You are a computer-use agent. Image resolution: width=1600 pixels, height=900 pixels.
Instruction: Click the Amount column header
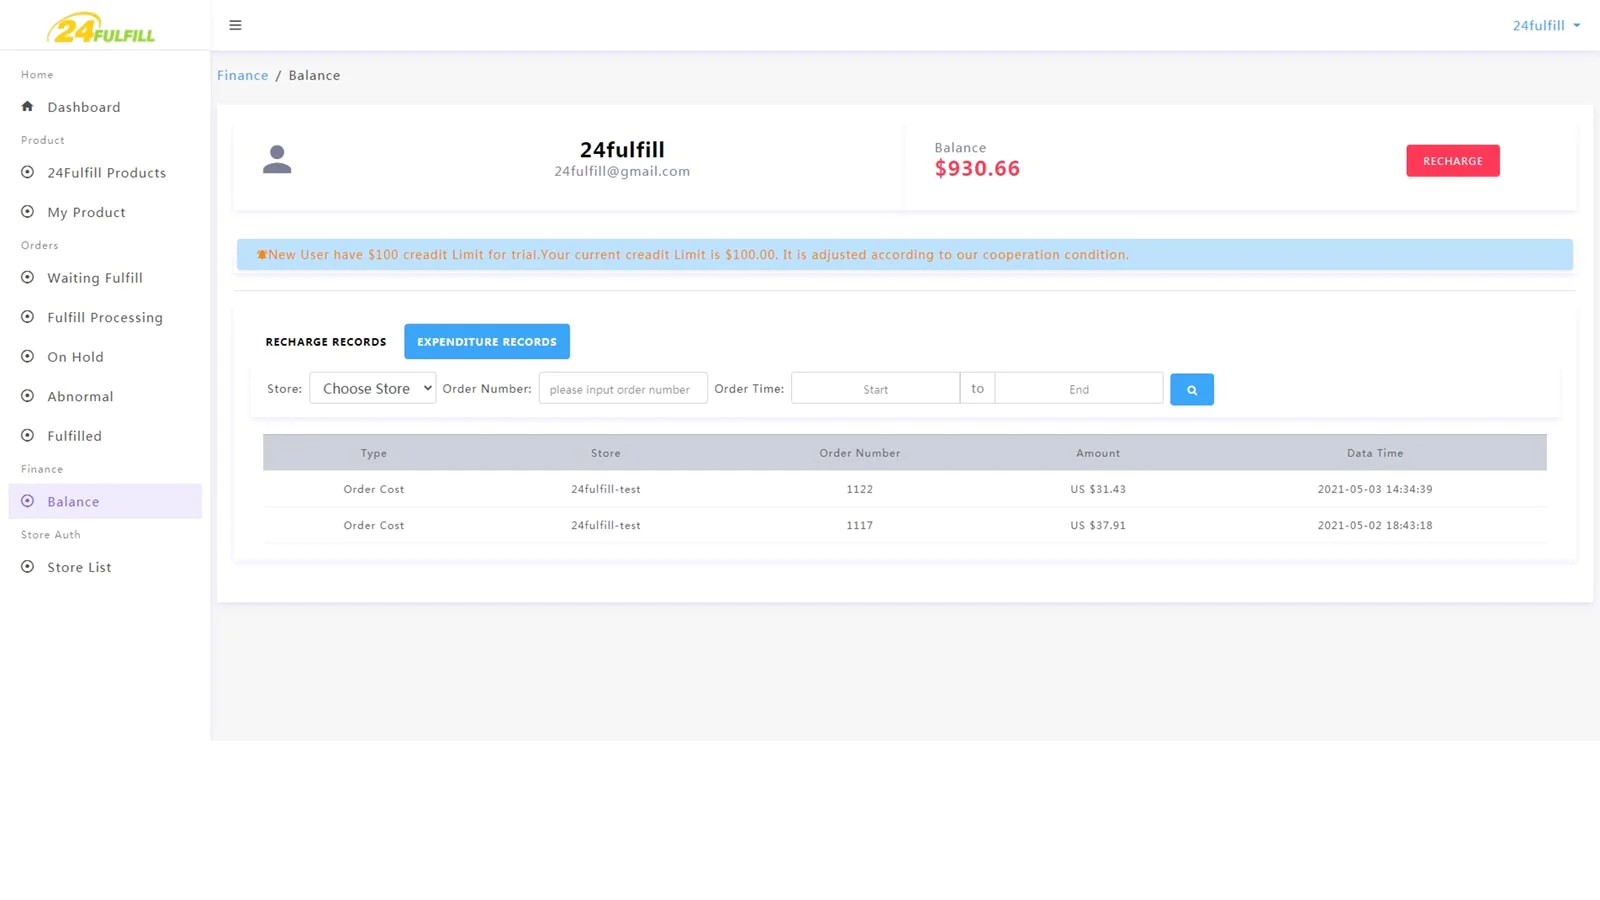[1098, 453]
